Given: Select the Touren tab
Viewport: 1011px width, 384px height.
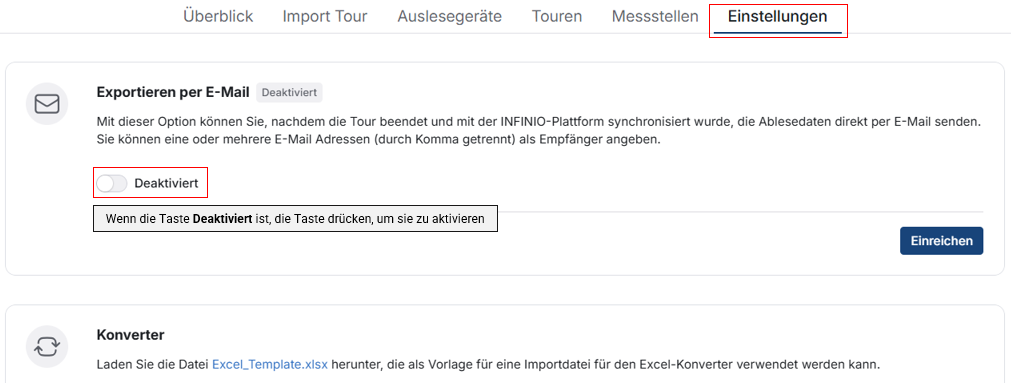Looking at the screenshot, I should coord(557,16).
